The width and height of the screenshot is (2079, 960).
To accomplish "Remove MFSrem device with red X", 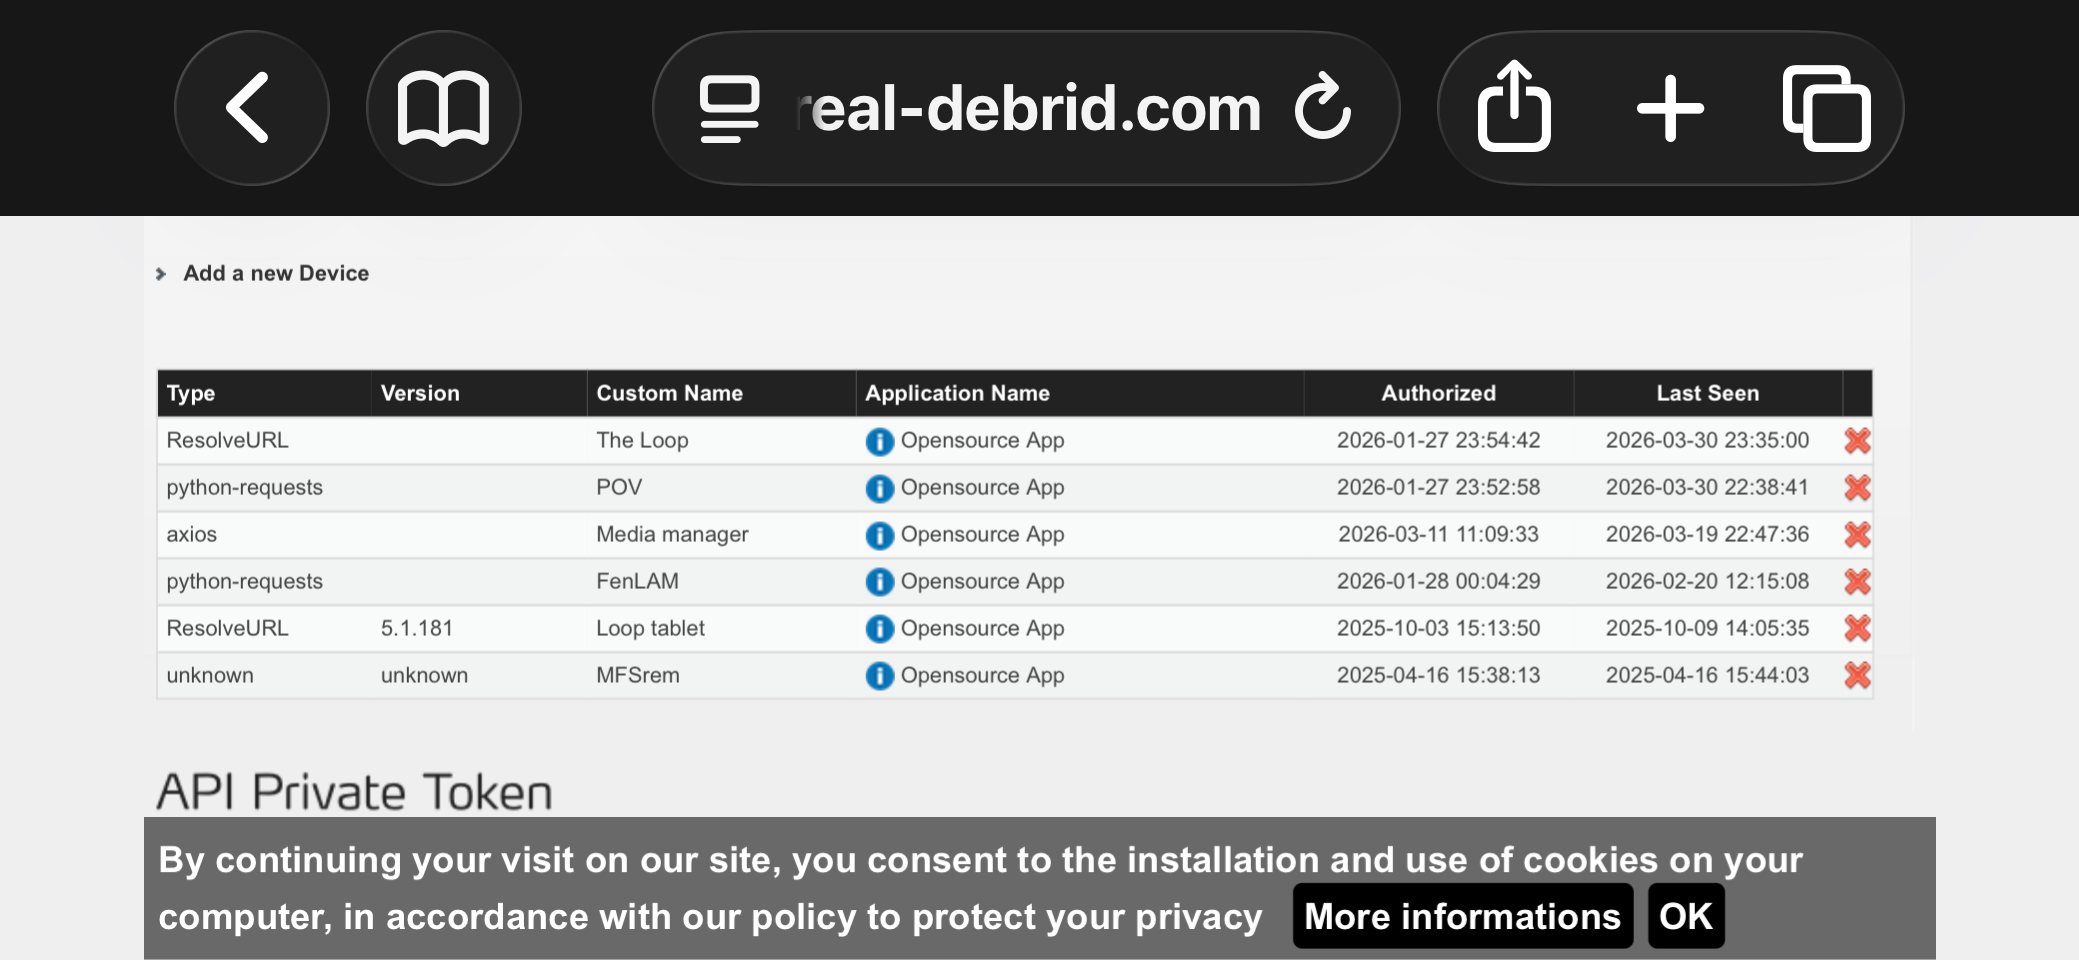I will coord(1857,676).
